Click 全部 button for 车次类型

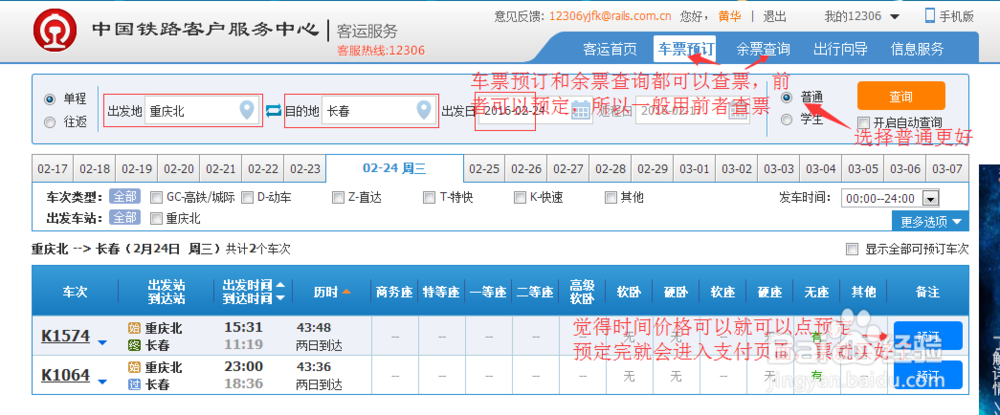coord(124,196)
